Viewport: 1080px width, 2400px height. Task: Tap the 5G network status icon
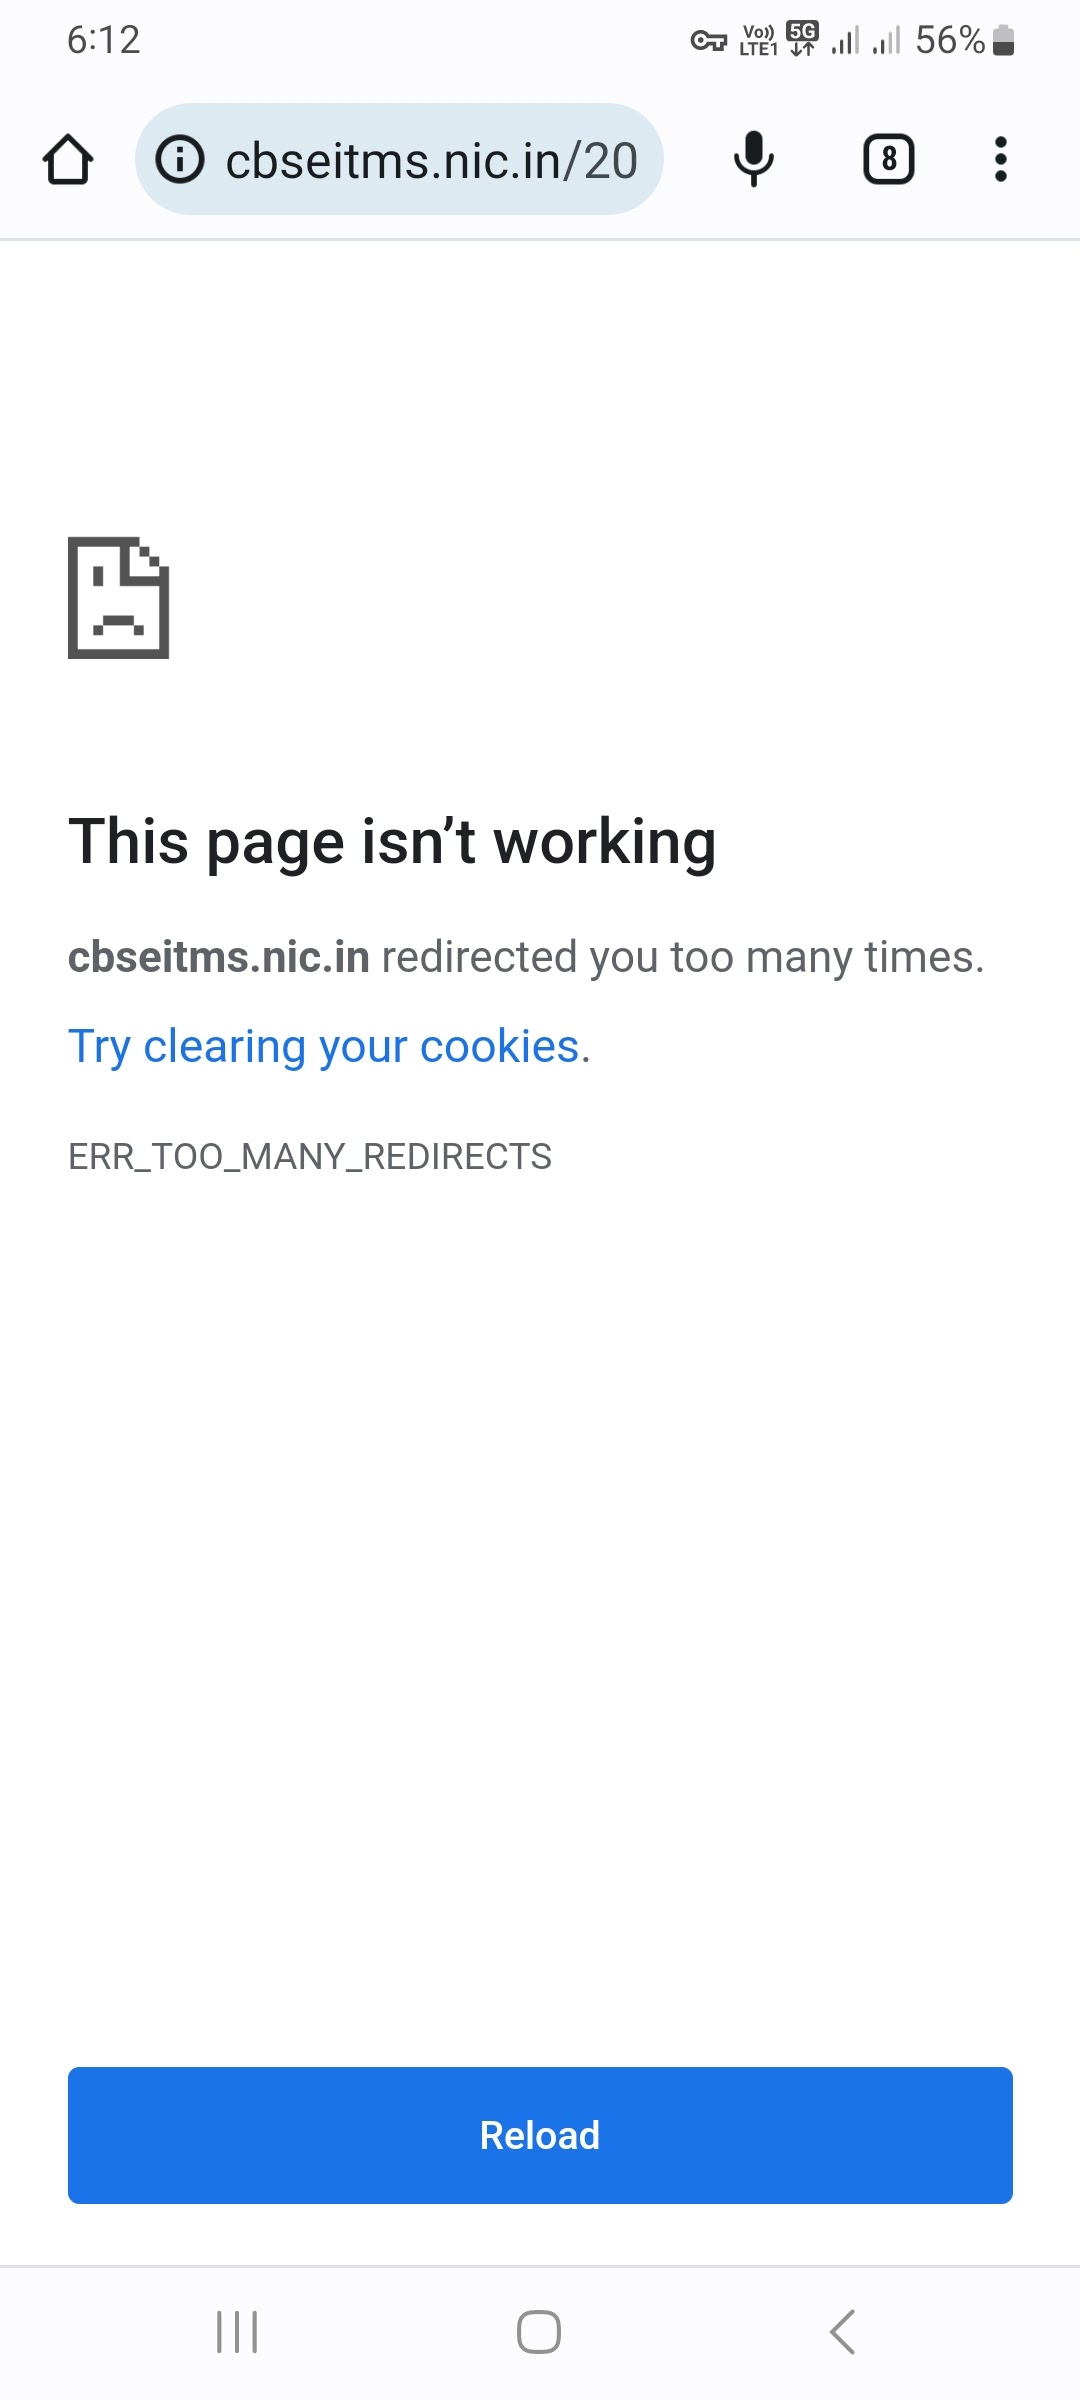(x=802, y=39)
